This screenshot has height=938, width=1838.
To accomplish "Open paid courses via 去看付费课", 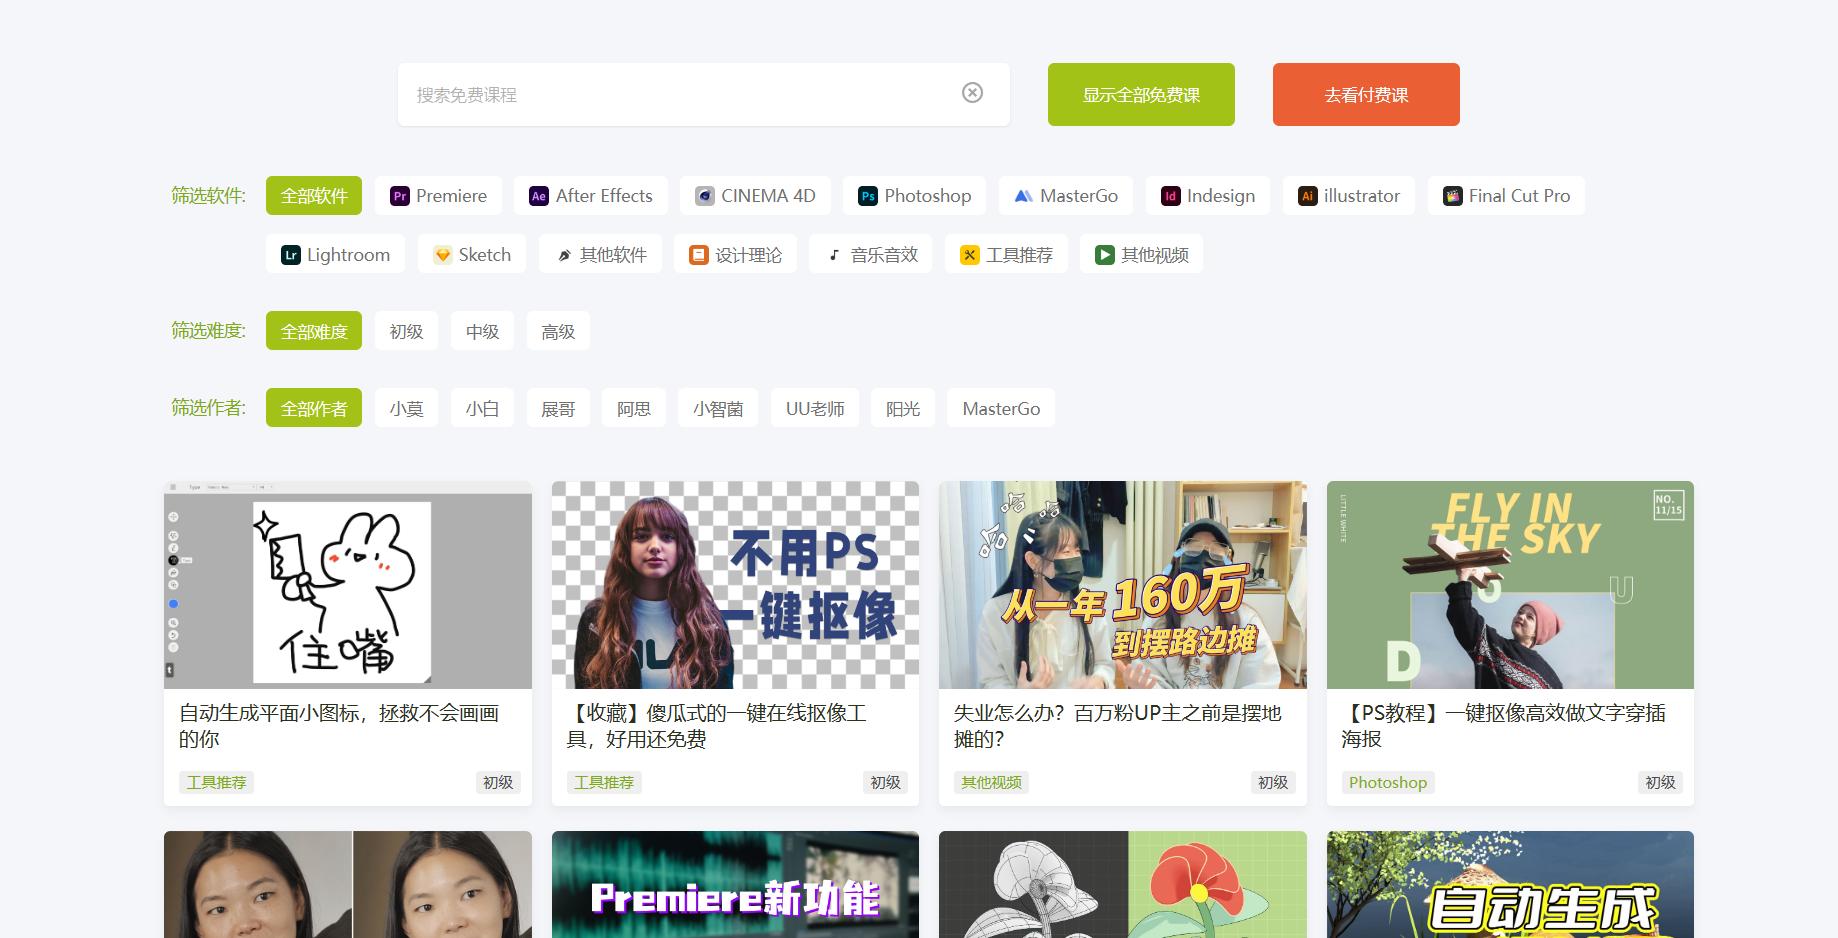I will 1365,94.
